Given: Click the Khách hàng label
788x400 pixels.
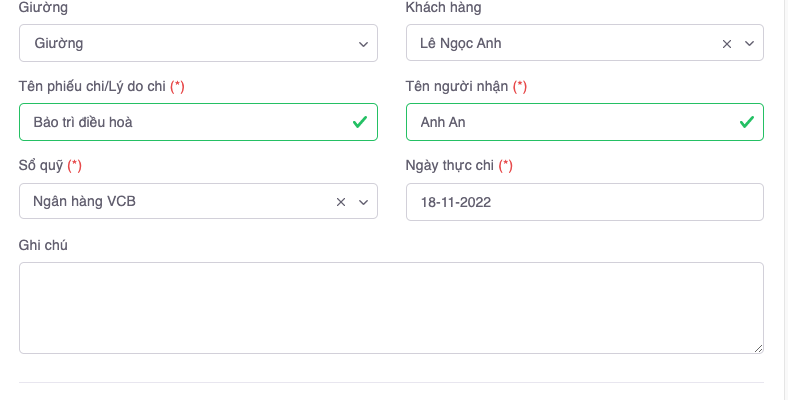Looking at the screenshot, I should coord(443,8).
